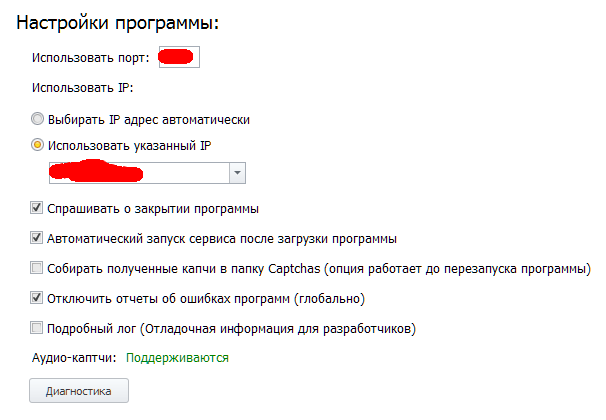The image size is (606, 420).
Task: Click inside the IP address combo box
Action: (138, 173)
